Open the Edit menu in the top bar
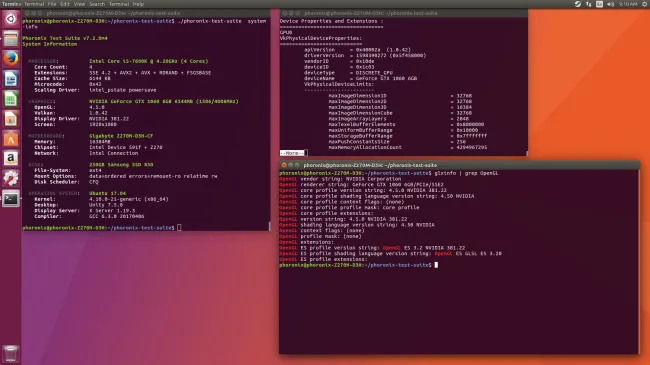The width and height of the screenshot is (650, 365). coord(65,4)
